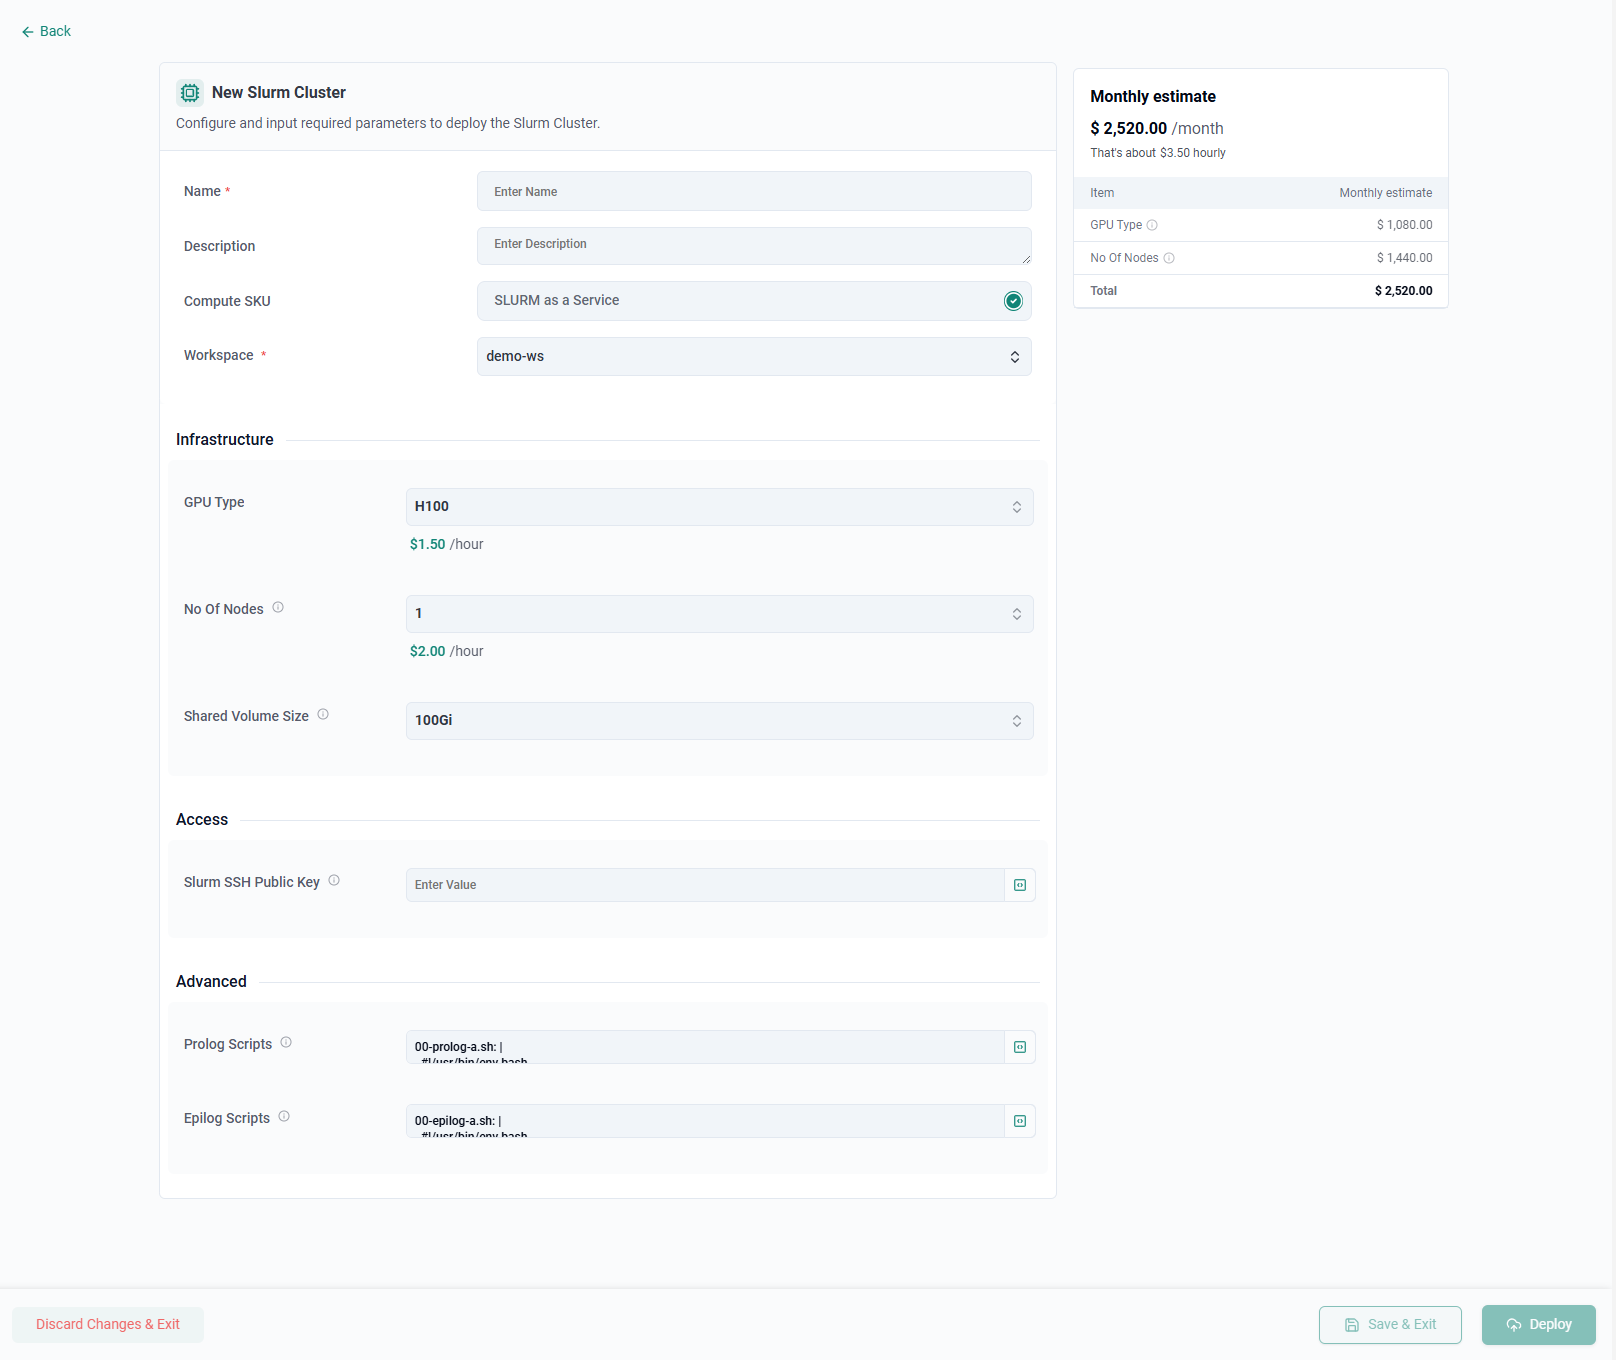Viewport: 1616px width, 1360px height.
Task: Click info icon beside Shared Volume Size
Action: [x=323, y=715]
